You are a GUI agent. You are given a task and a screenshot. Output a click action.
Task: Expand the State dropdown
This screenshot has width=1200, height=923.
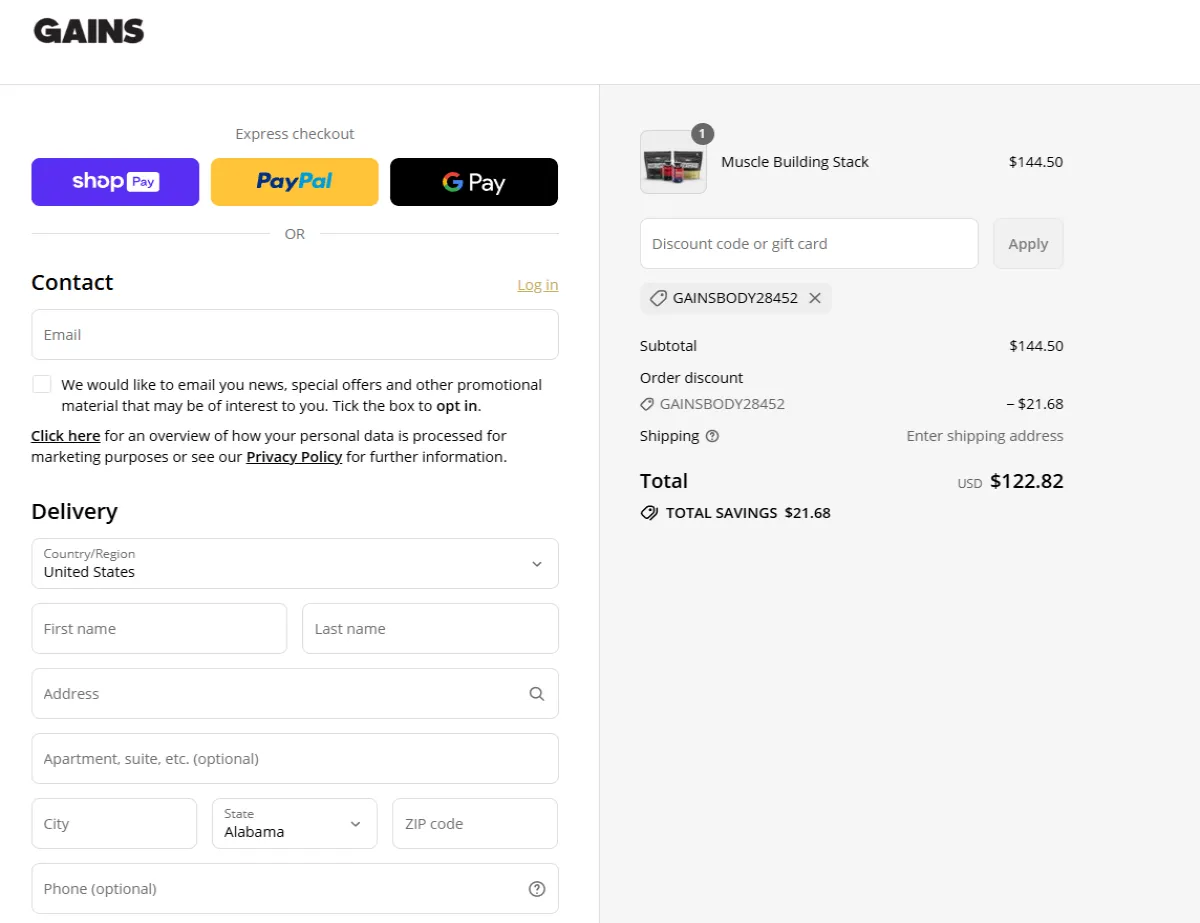tap(294, 824)
